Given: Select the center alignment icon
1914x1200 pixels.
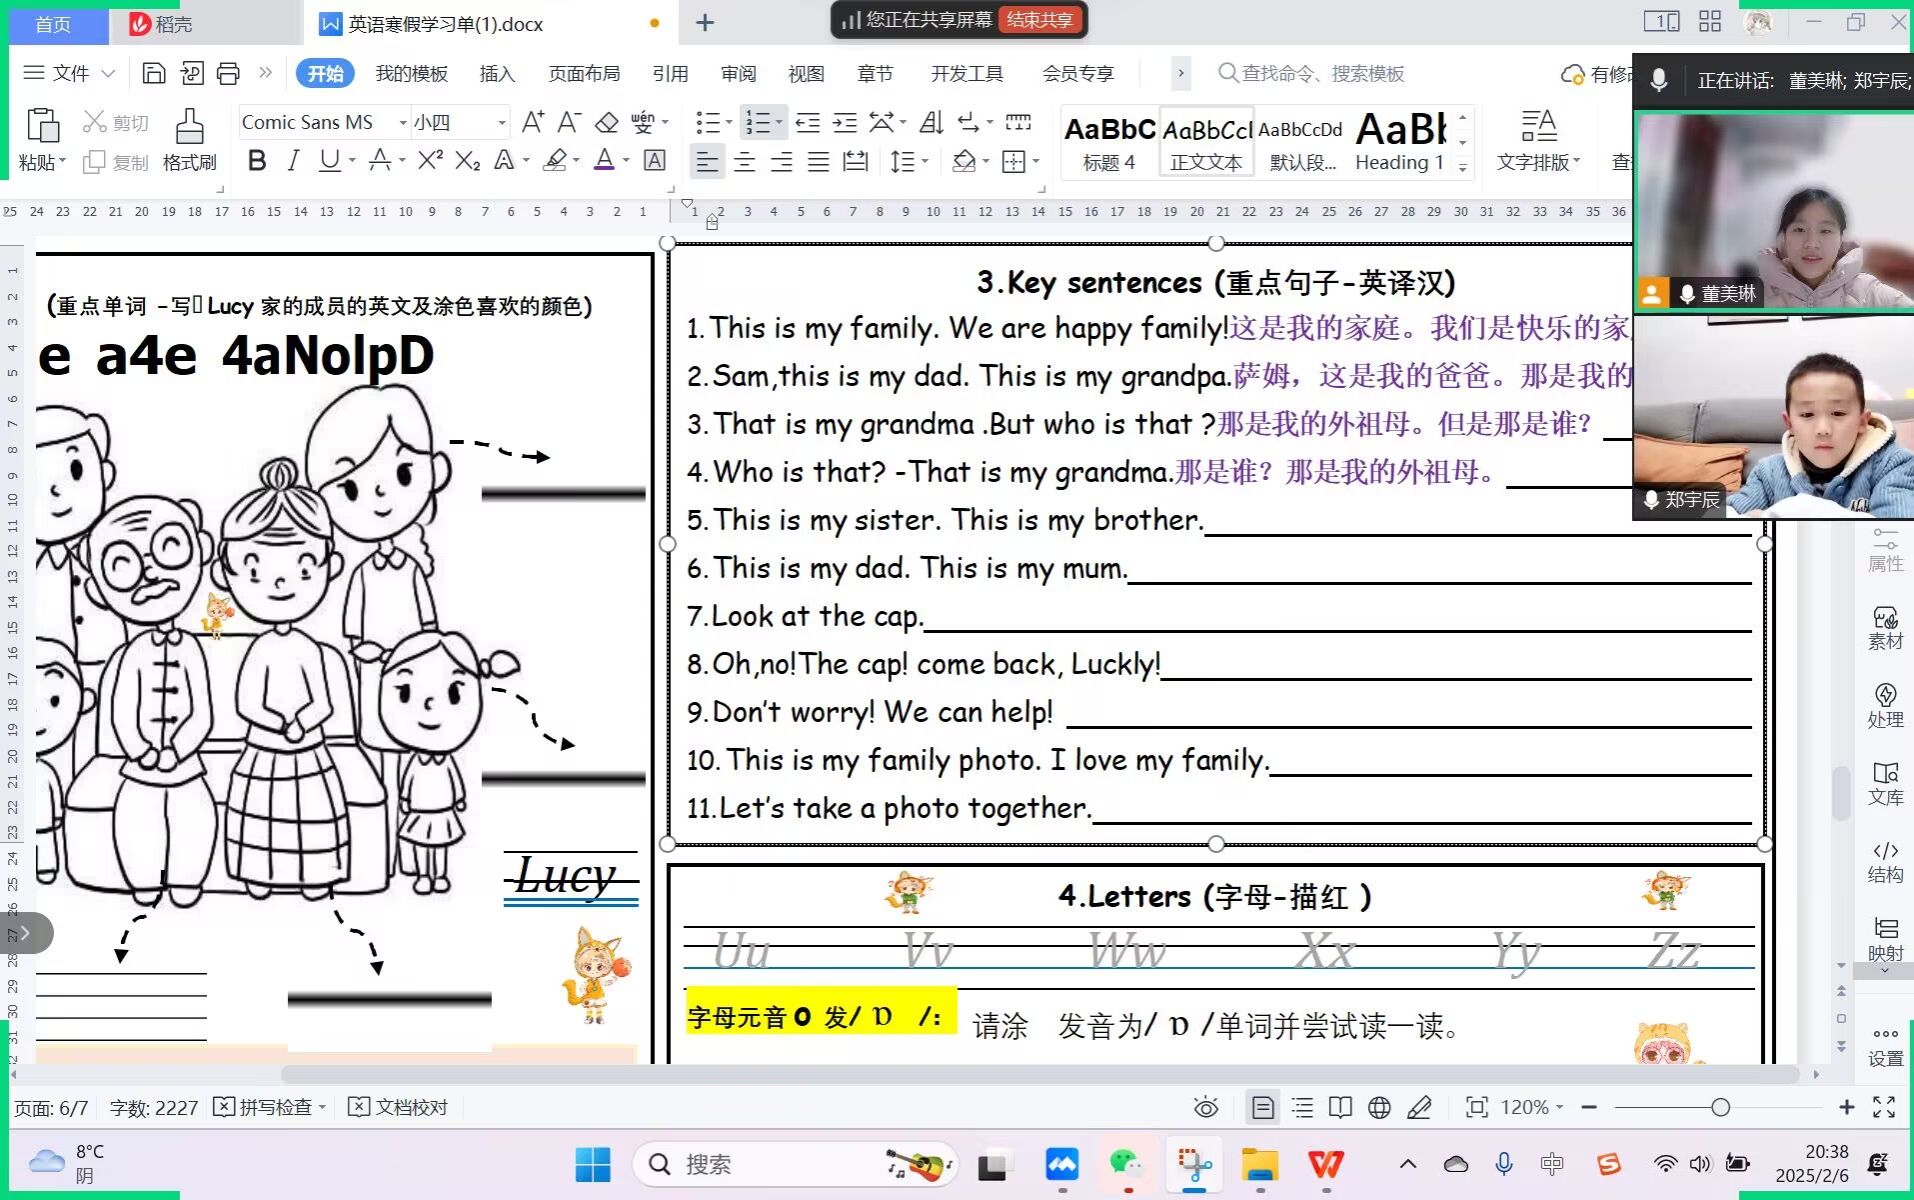Looking at the screenshot, I should click(x=744, y=162).
